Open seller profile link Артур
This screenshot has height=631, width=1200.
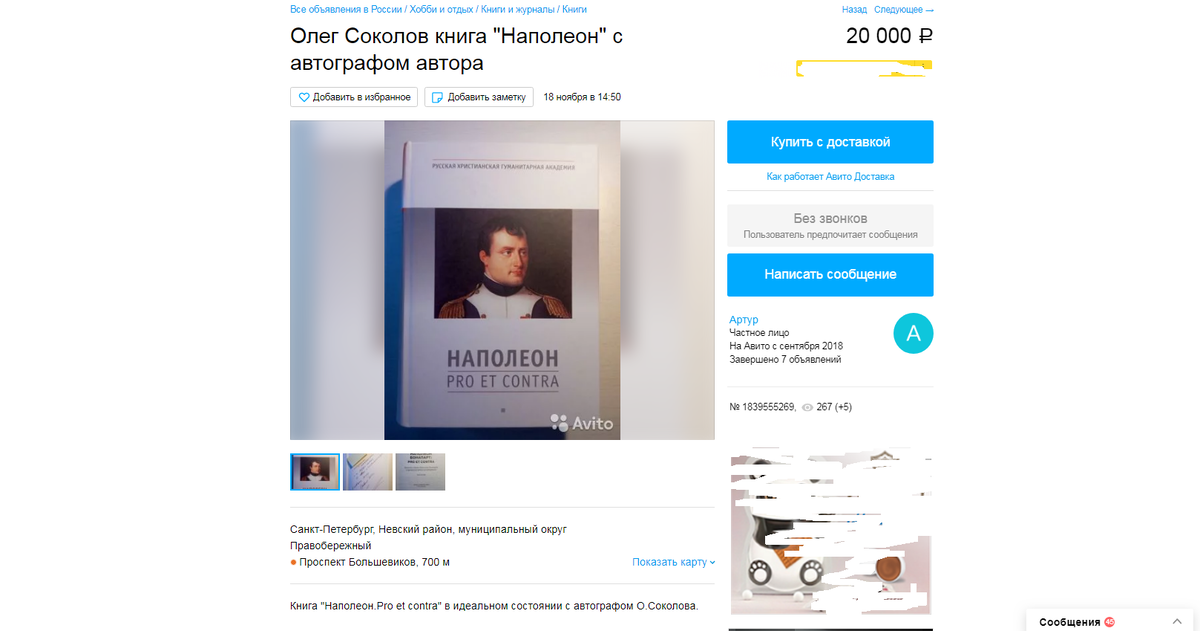(744, 319)
